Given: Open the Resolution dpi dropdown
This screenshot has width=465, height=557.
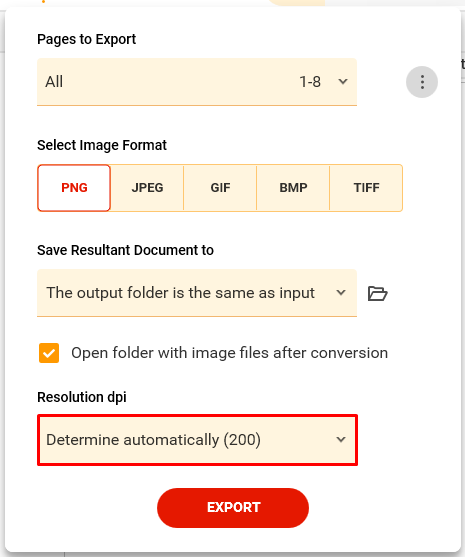Looking at the screenshot, I should pos(197,440).
